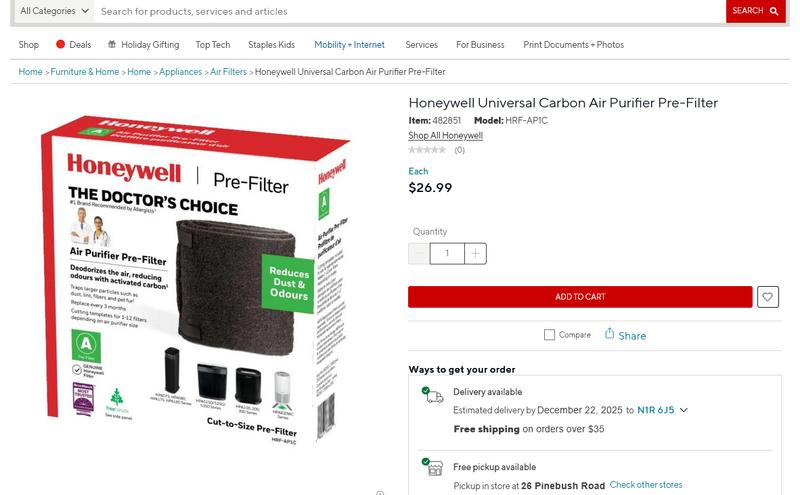Image resolution: width=800 pixels, height=495 pixels.
Task: Click the plus quantity stepper
Action: coord(475,254)
